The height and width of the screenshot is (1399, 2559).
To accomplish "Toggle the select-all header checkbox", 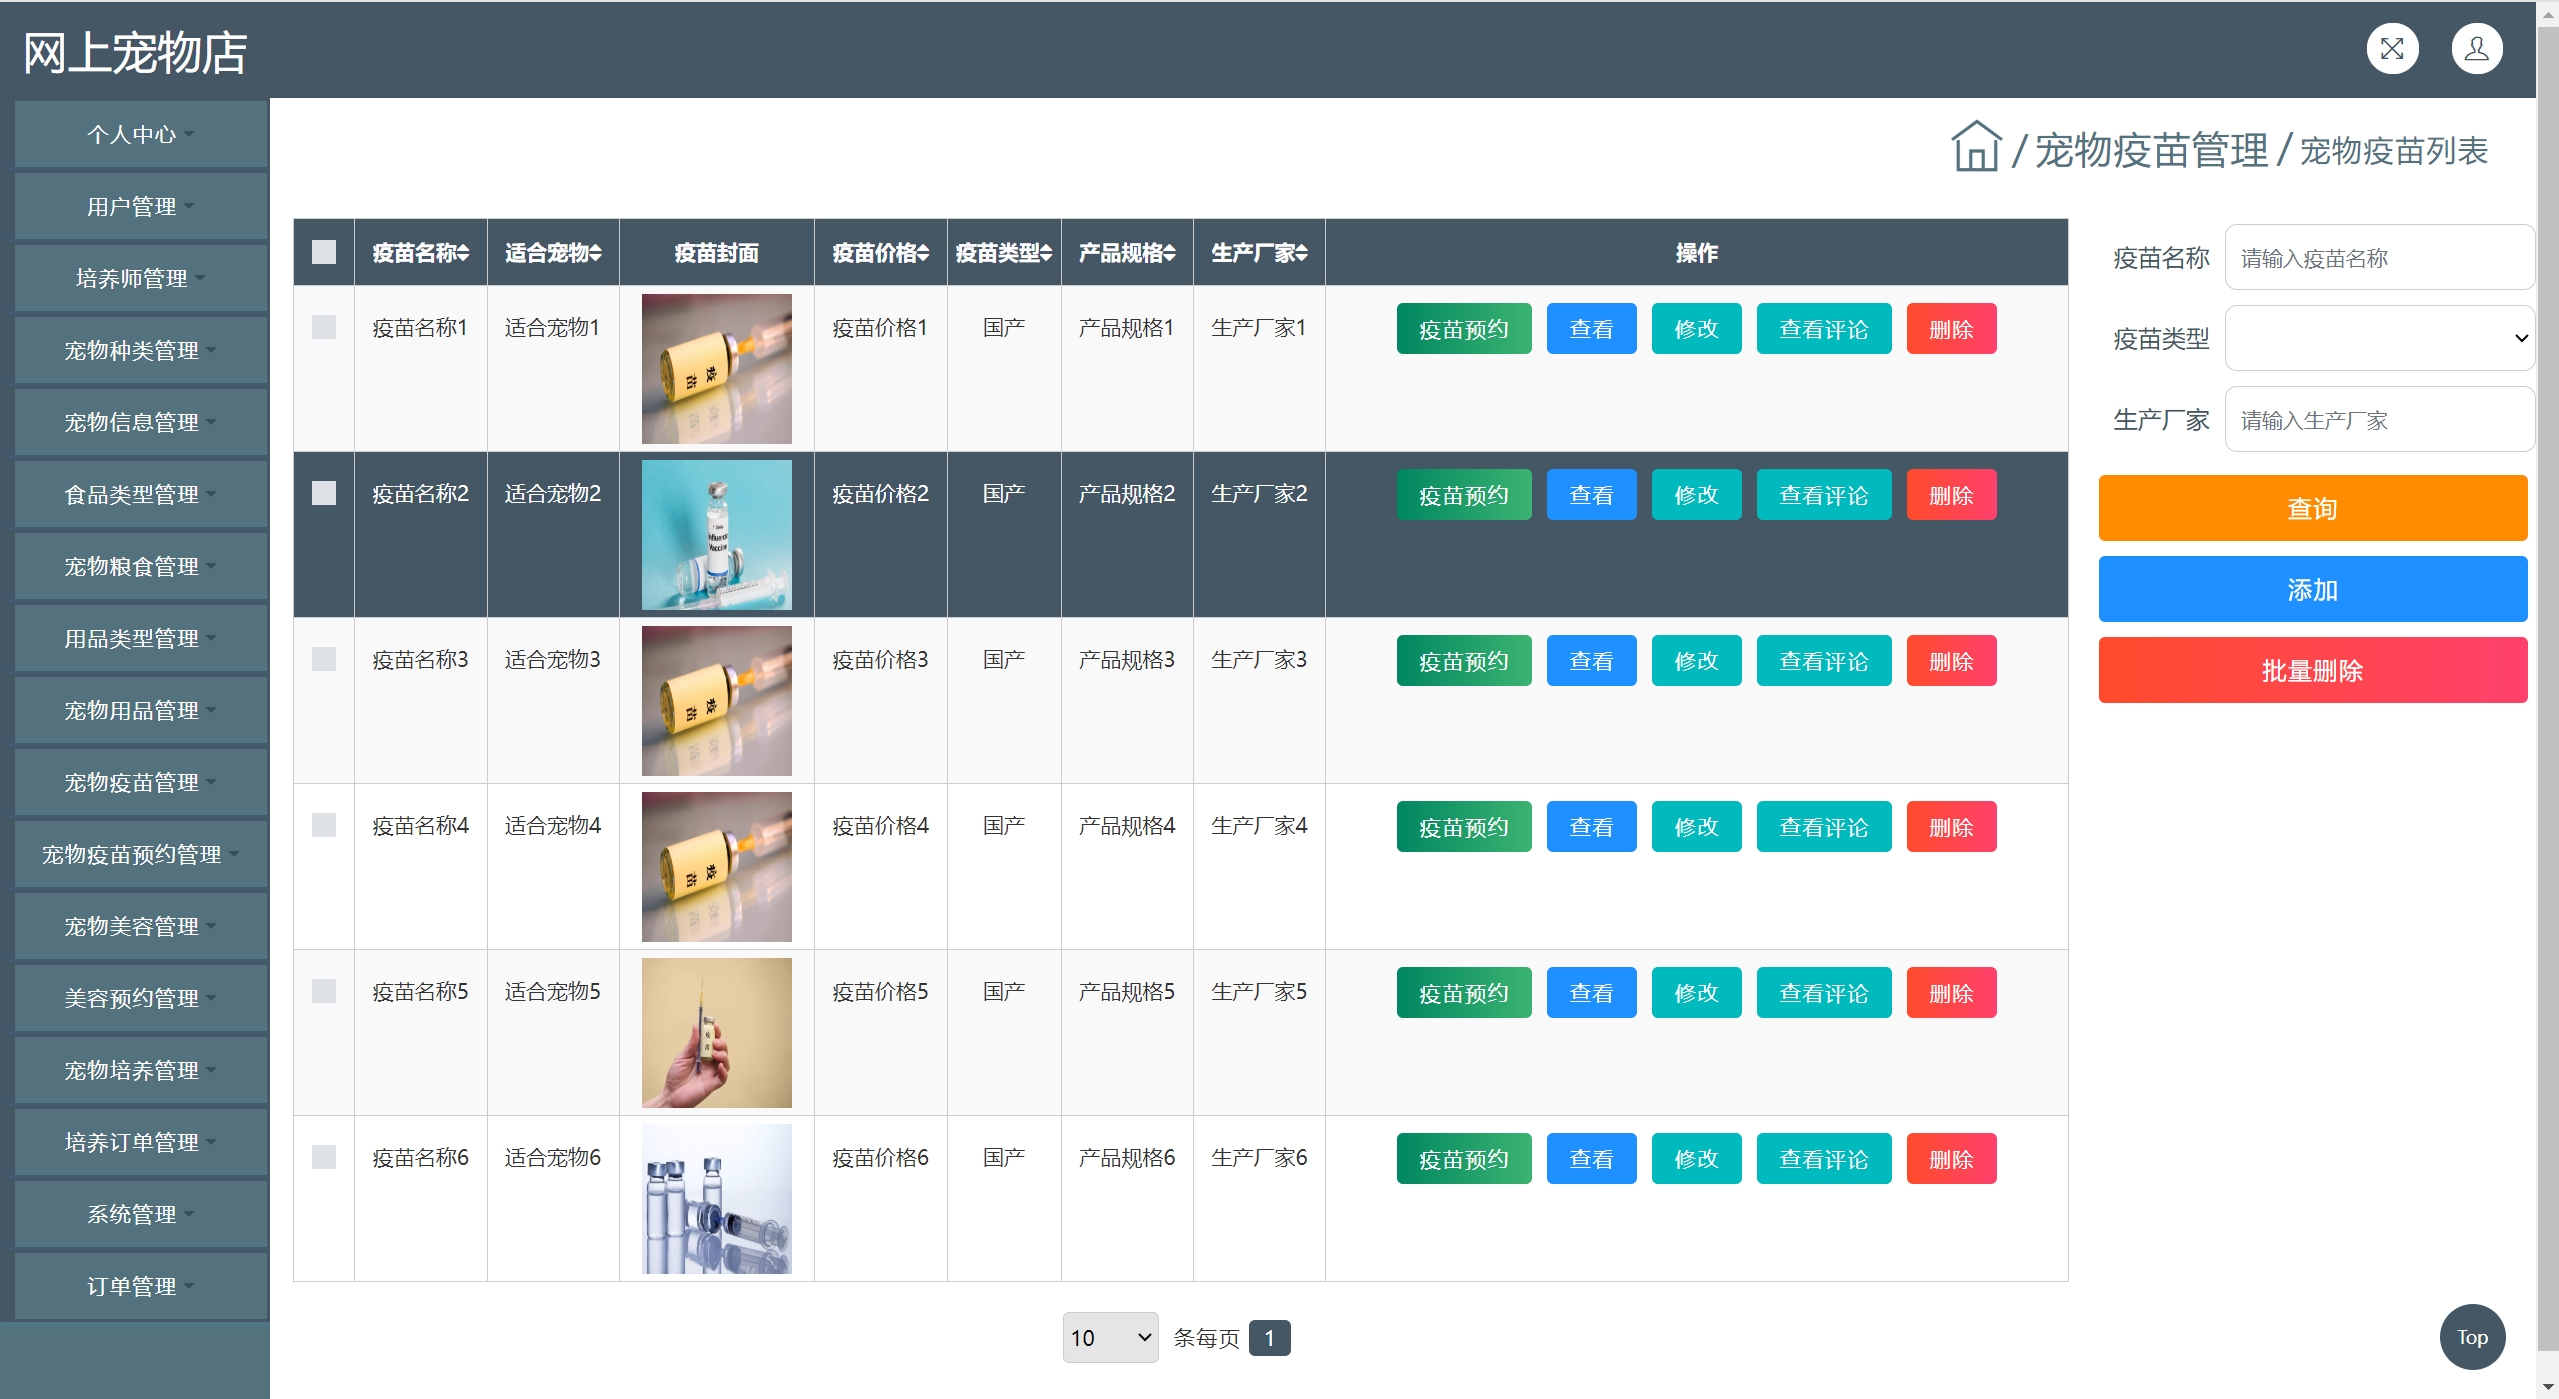I will click(x=324, y=252).
